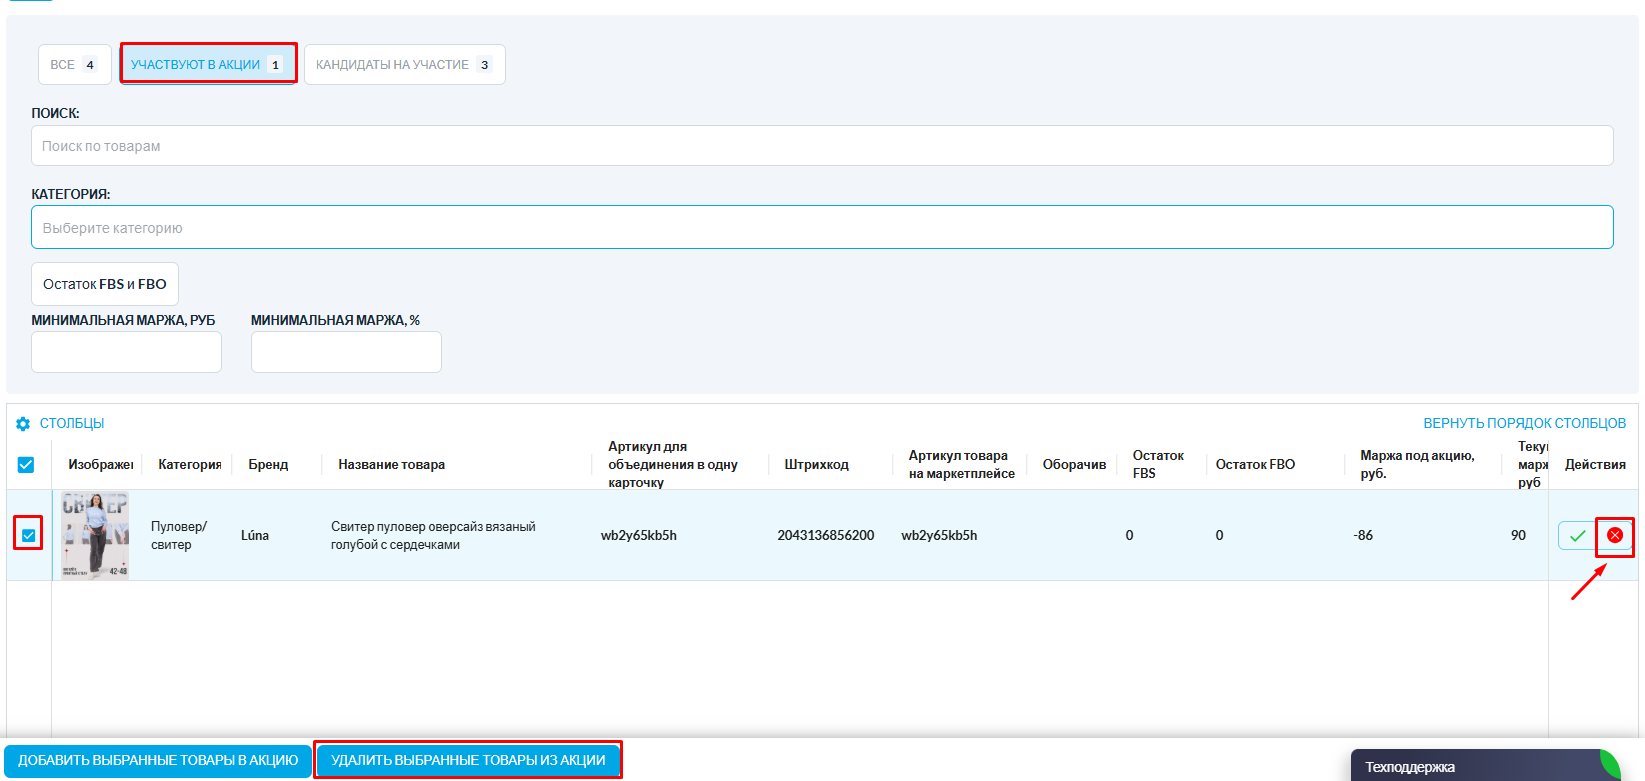Click the Действия column header
Viewport: 1645px width, 781px height.
tap(1595, 465)
